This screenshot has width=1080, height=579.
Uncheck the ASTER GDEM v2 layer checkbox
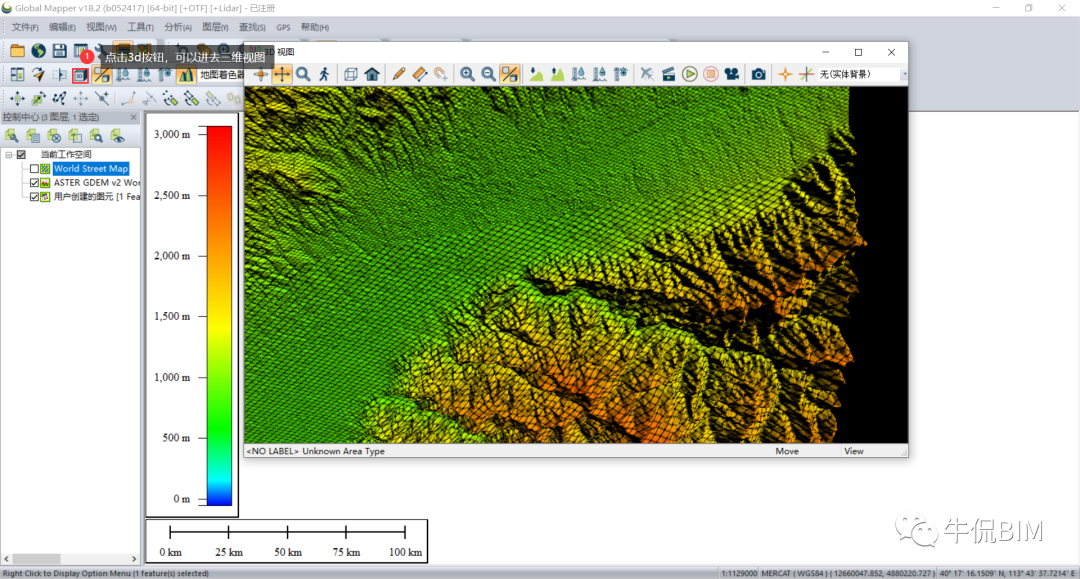tap(34, 183)
